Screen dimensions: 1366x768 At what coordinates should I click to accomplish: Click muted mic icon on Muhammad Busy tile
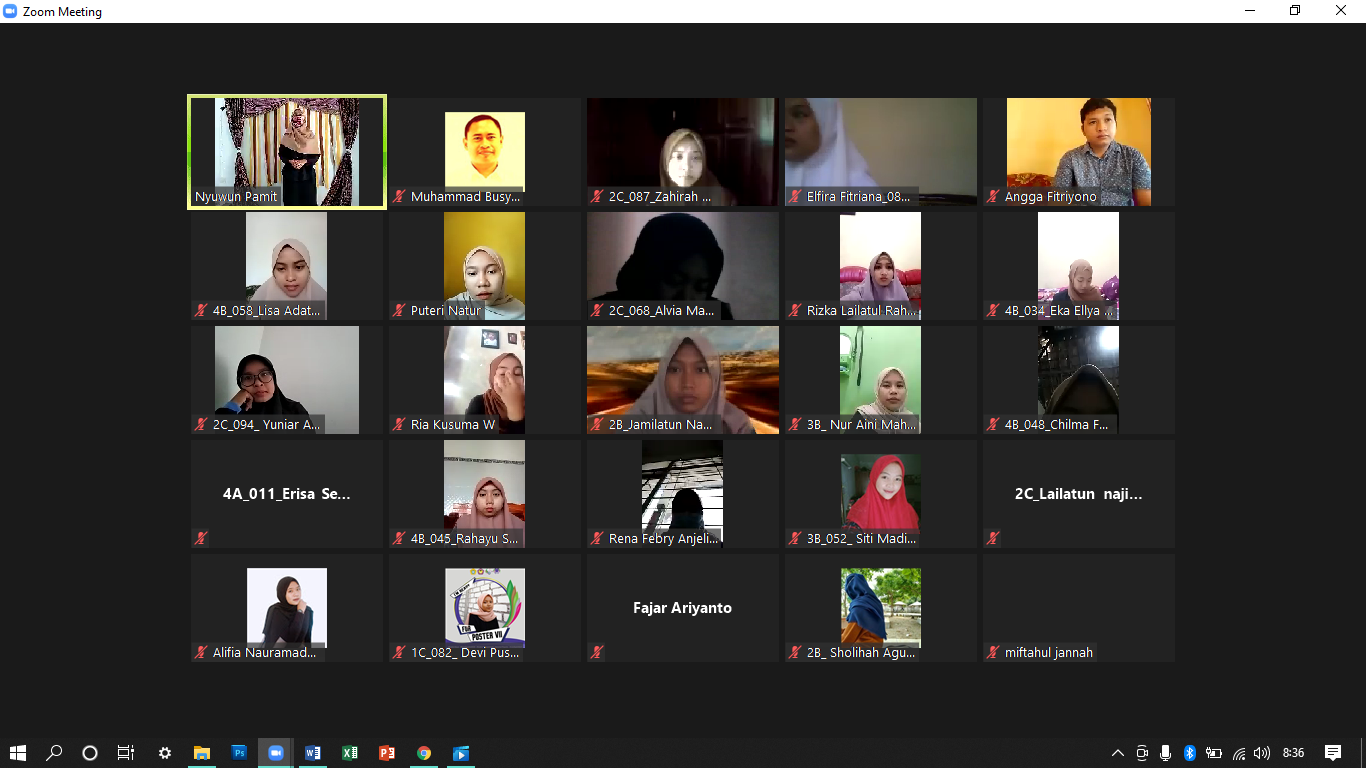399,197
